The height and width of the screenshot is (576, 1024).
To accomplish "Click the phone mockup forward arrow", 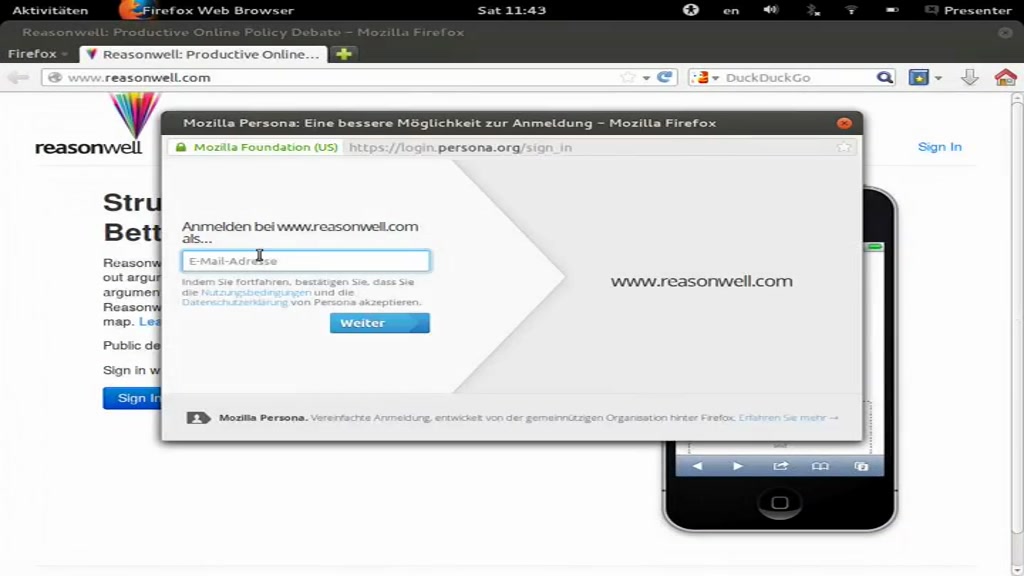I will pyautogui.click(x=738, y=466).
